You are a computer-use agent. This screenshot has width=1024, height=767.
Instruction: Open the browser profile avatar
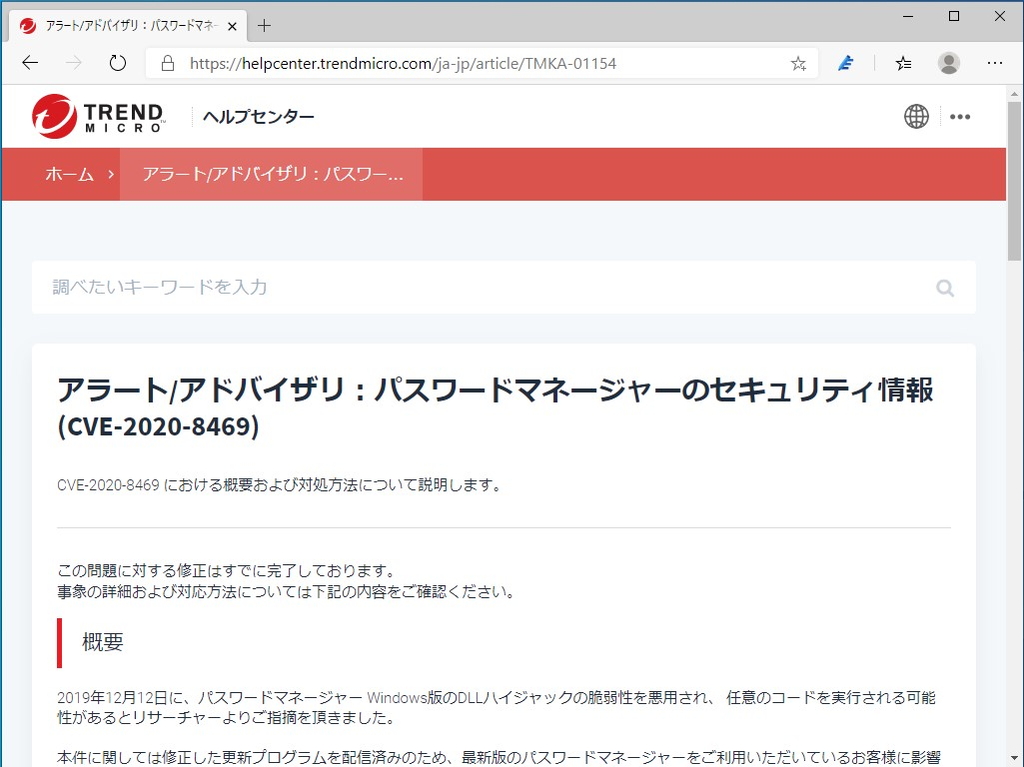pyautogui.click(x=948, y=62)
